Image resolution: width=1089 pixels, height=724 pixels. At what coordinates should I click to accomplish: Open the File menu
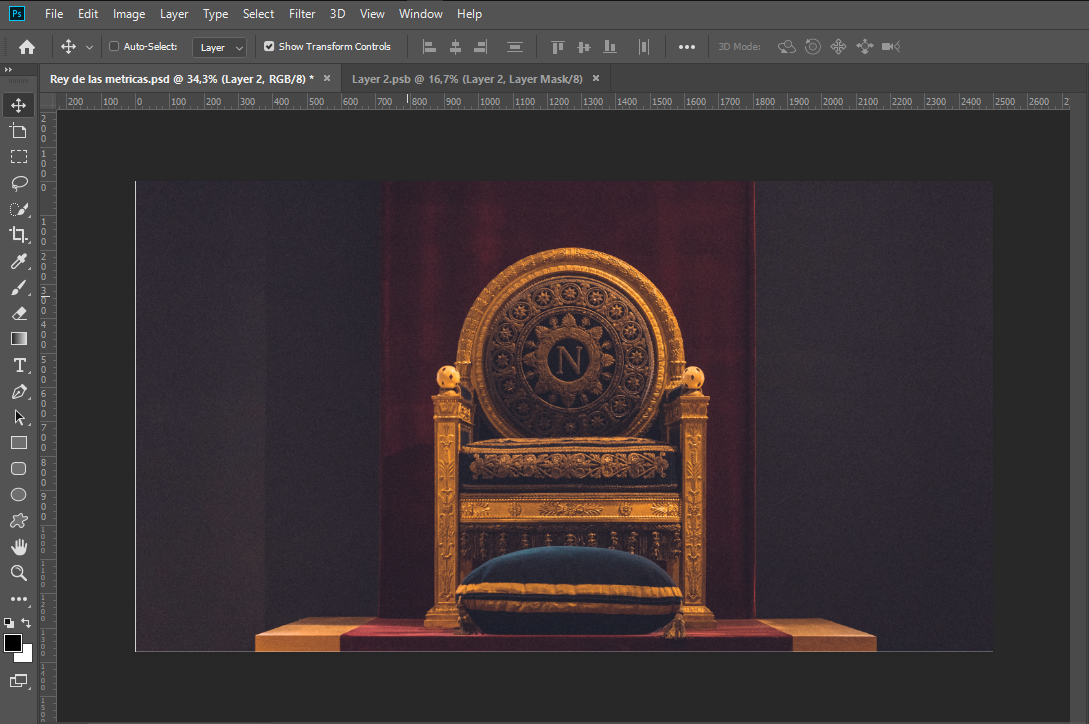[54, 14]
